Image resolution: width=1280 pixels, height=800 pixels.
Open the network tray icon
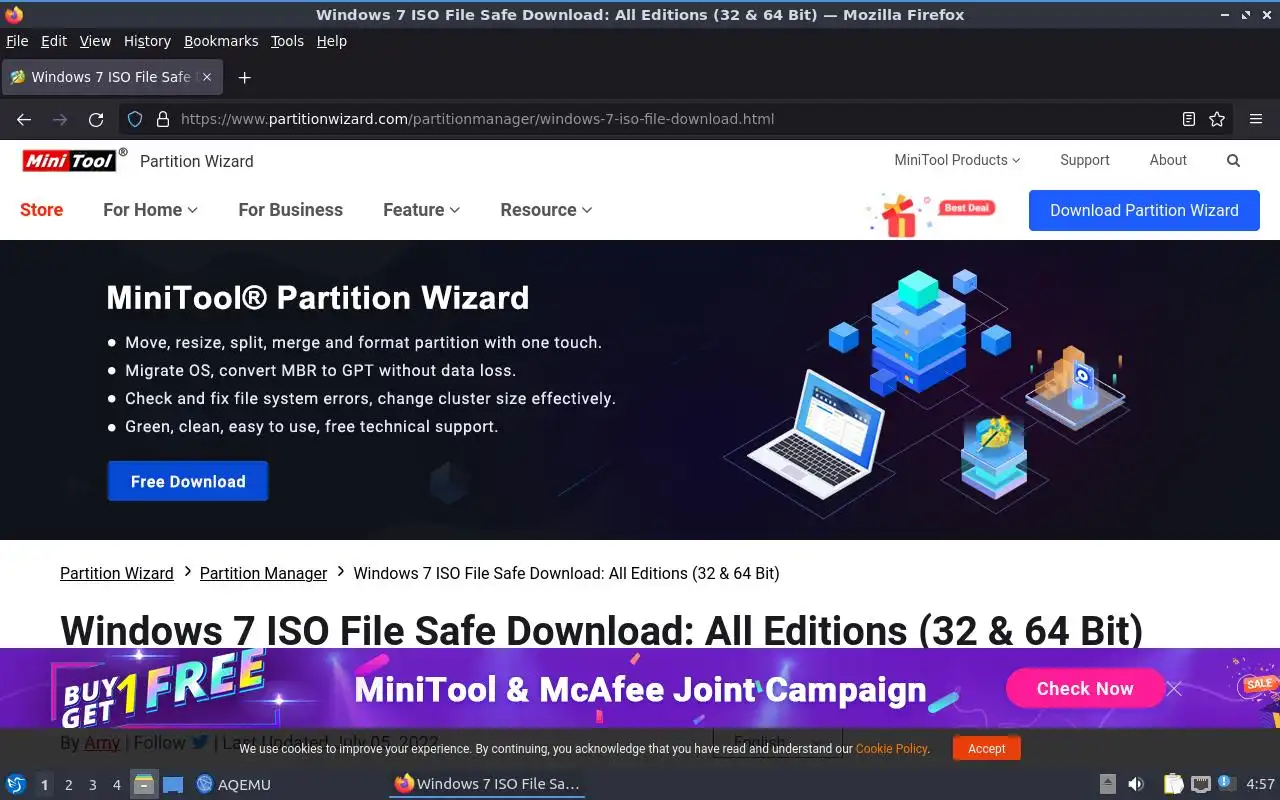click(1201, 784)
